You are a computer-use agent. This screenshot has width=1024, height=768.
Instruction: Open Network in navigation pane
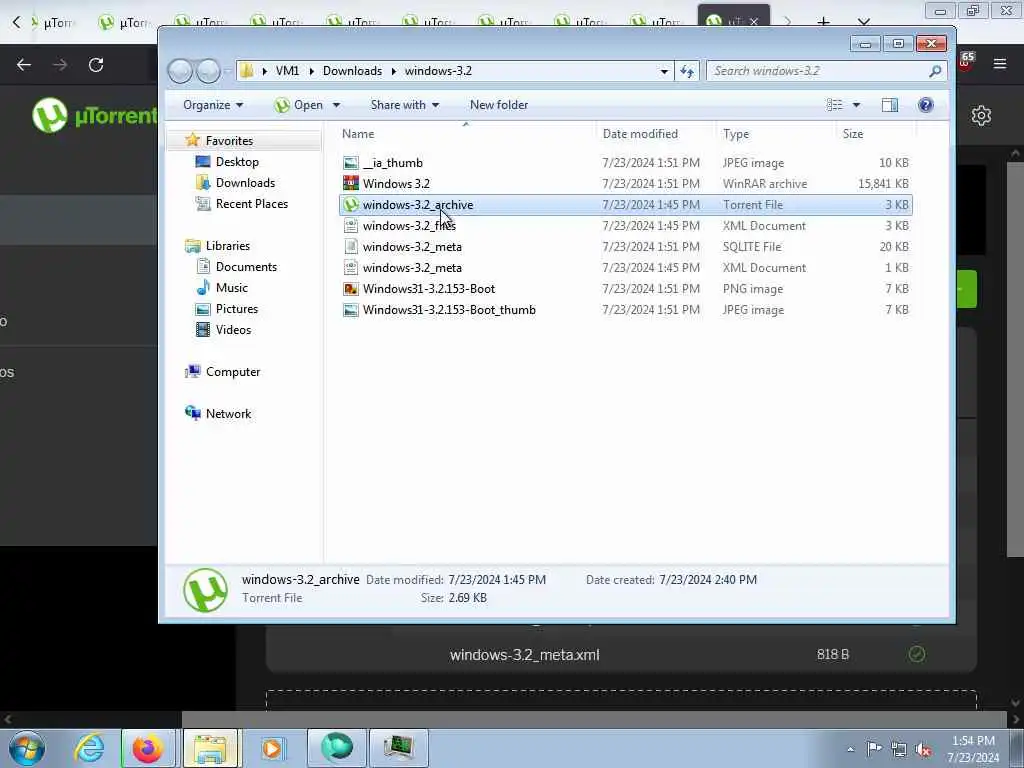(x=228, y=413)
